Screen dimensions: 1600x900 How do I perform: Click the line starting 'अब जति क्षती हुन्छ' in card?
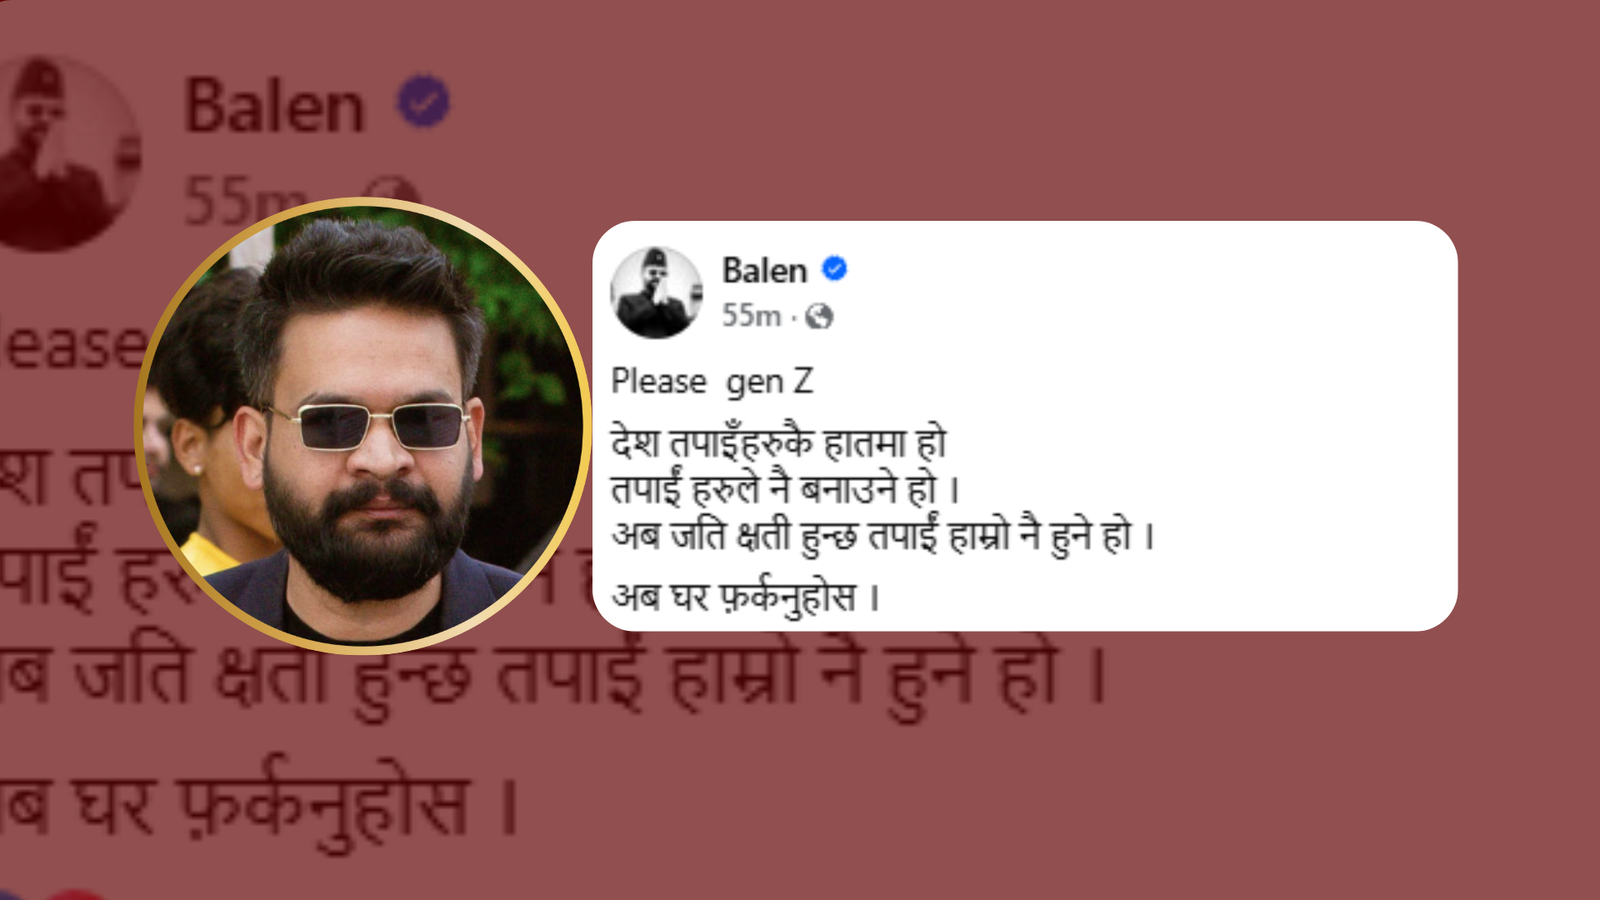point(883,536)
